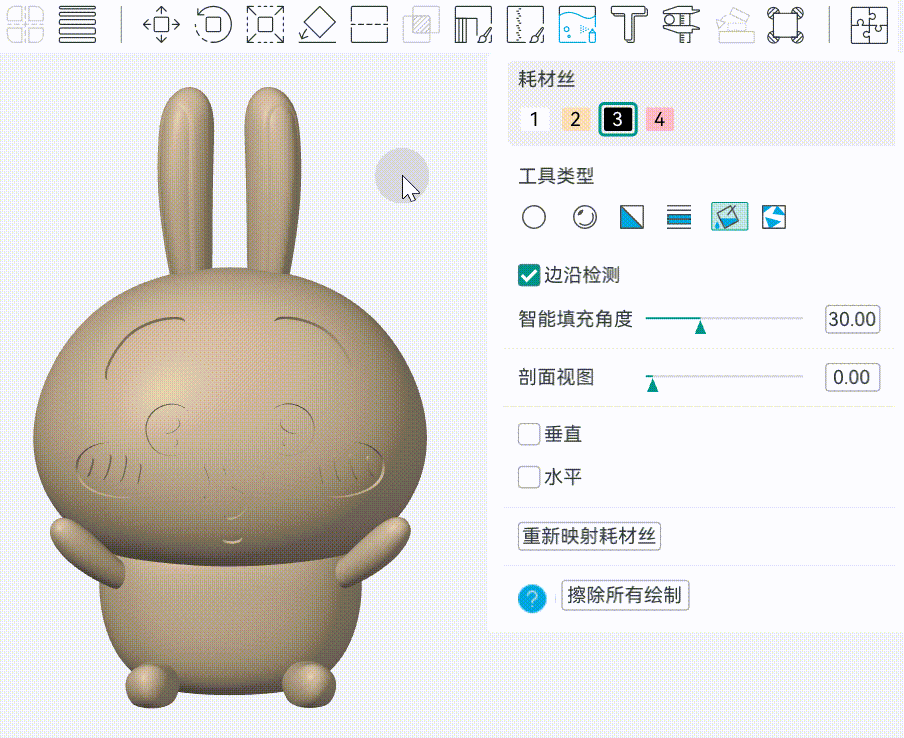This screenshot has width=904, height=738.
Task: Click the 0.00 section view field
Action: 852,378
